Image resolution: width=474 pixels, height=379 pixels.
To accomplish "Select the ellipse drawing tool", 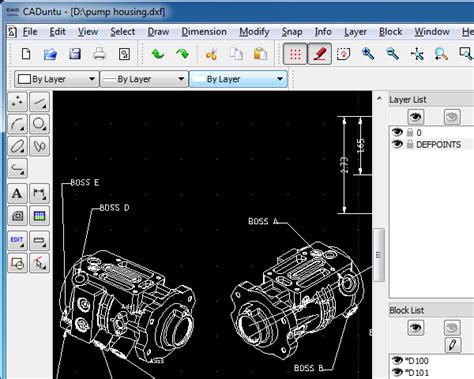I will pos(17,146).
